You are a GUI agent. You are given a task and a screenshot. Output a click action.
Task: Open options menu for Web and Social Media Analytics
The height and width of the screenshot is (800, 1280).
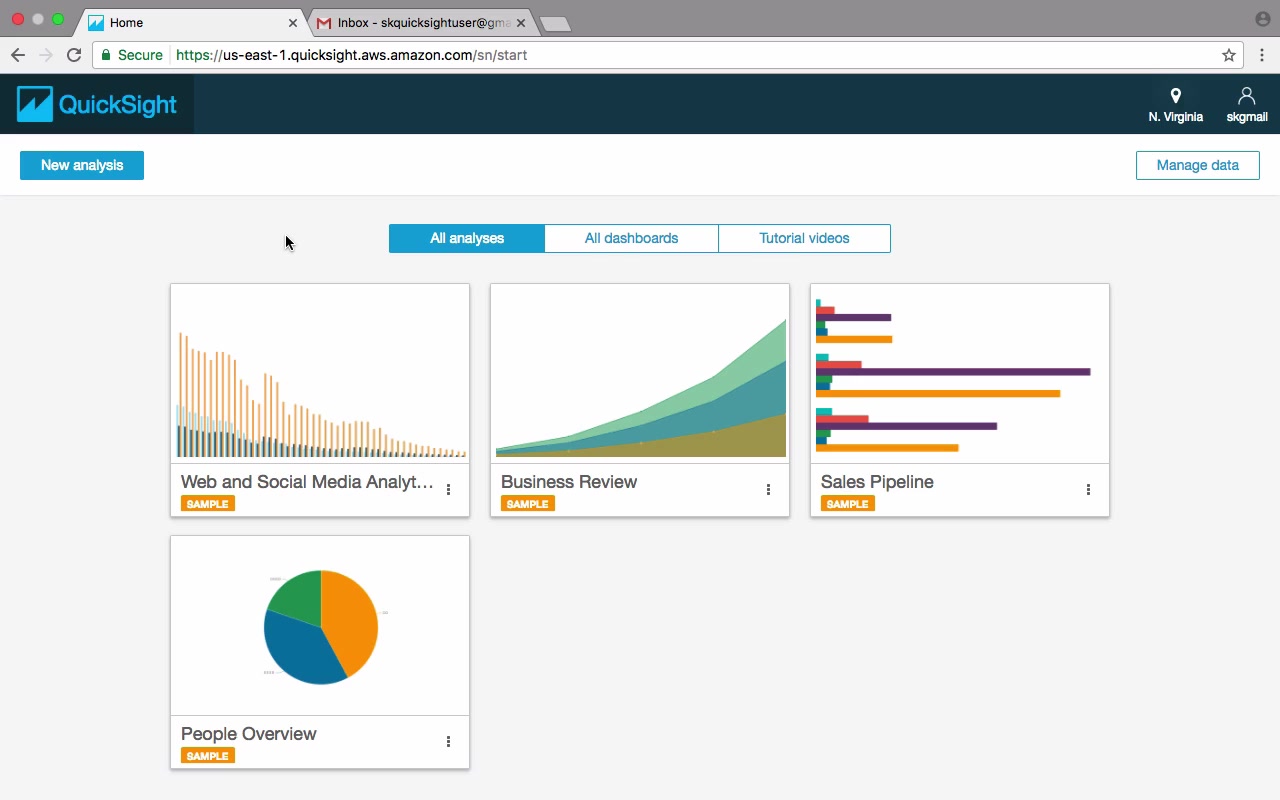coord(448,490)
